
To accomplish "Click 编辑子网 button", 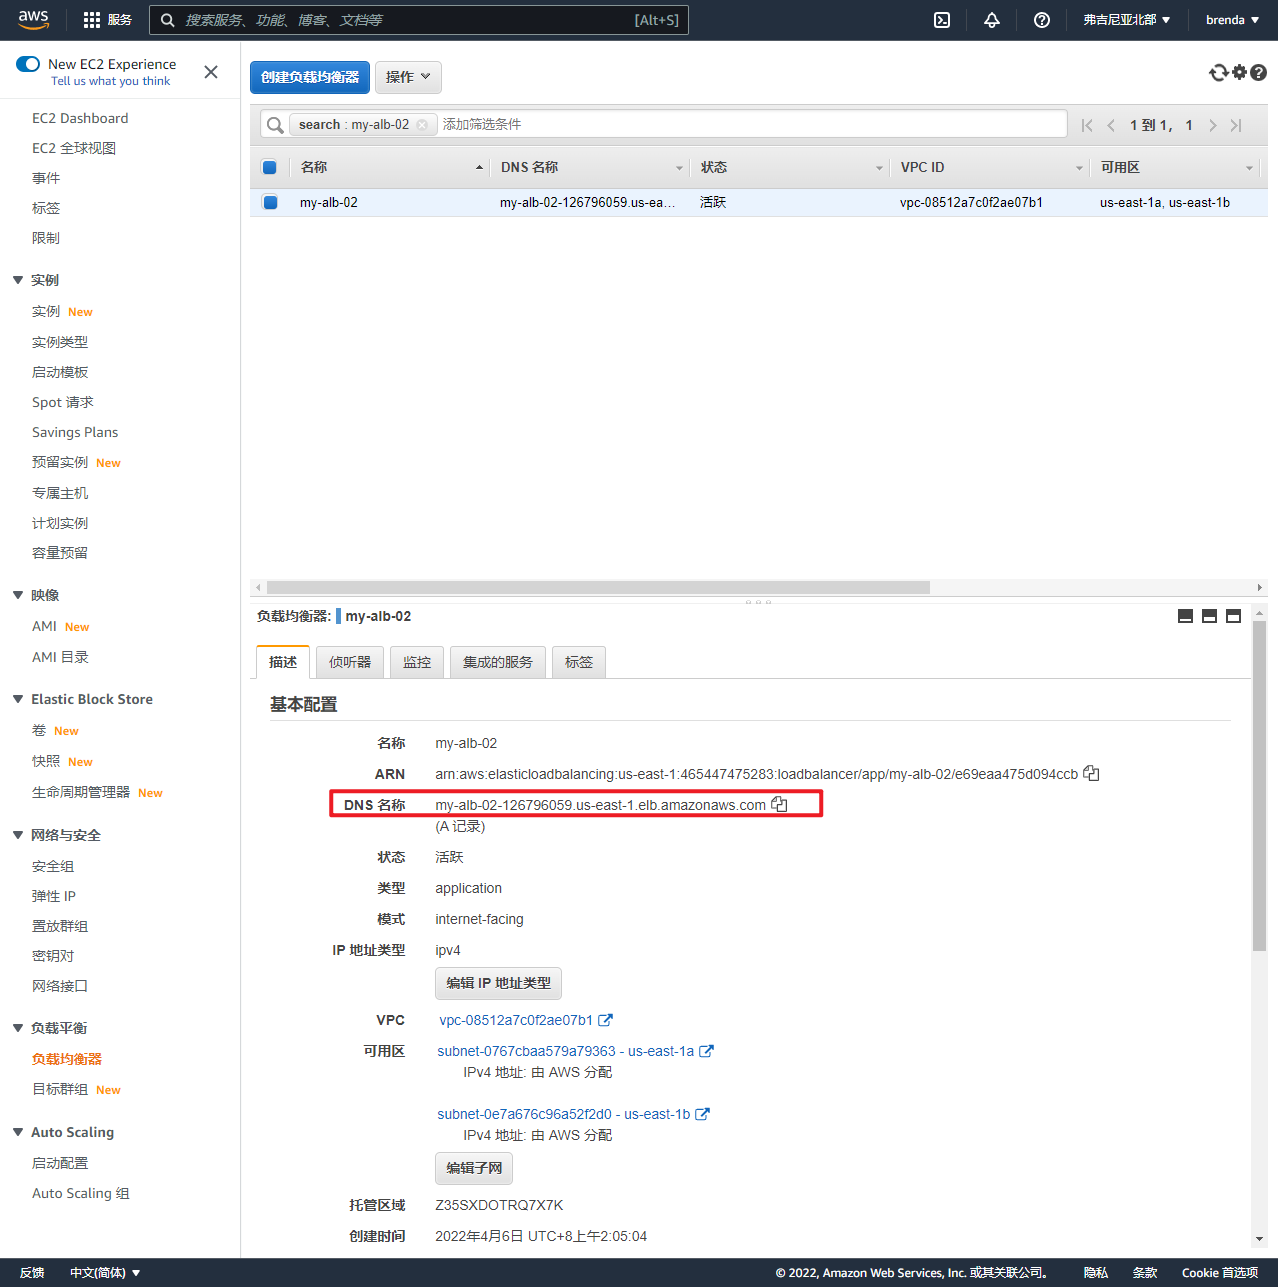I will coord(474,1168).
